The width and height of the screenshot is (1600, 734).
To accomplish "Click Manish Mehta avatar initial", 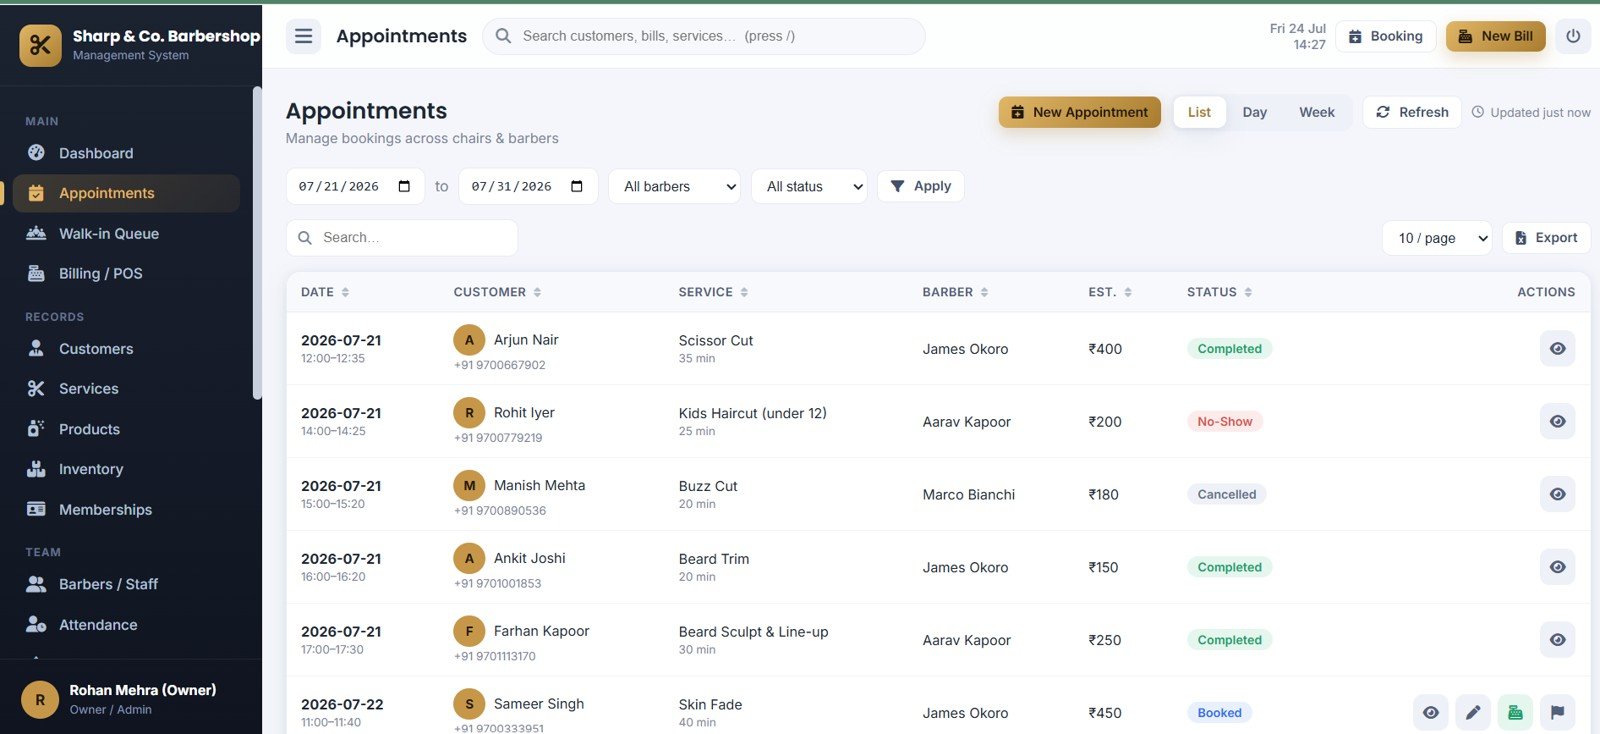I will (x=469, y=486).
